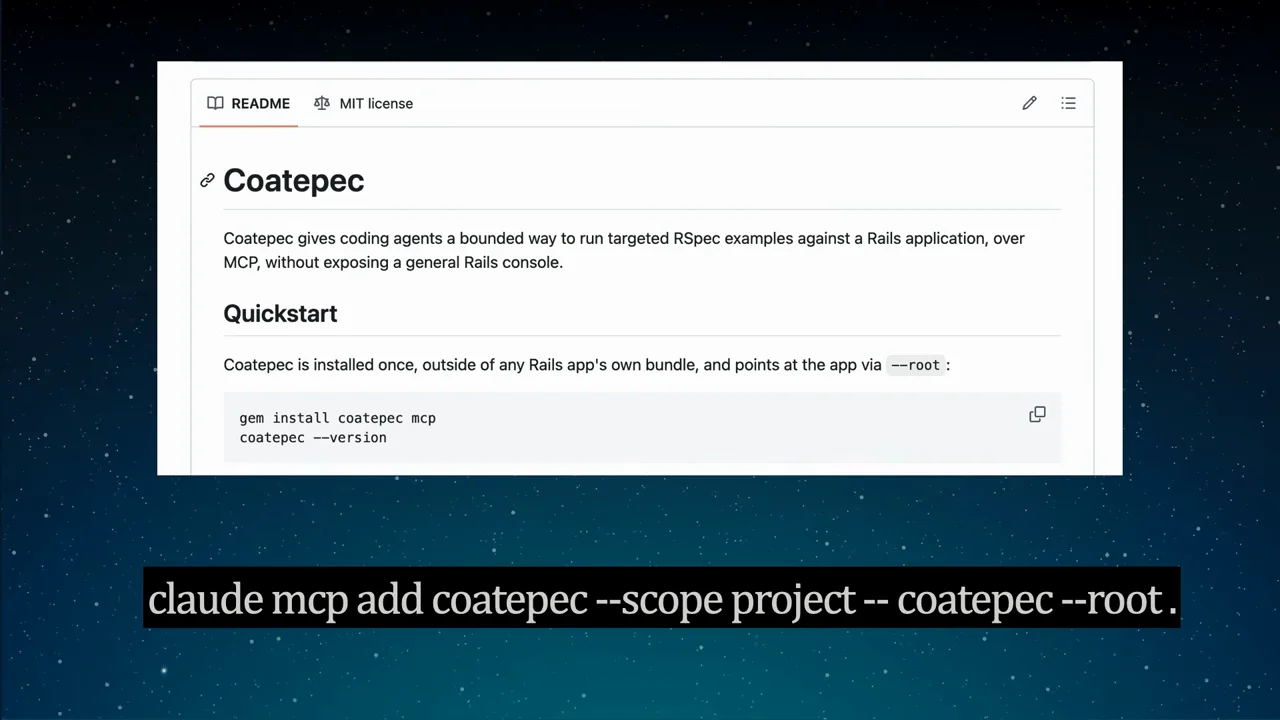This screenshot has width=1280, height=720.
Task: Click the inline --root code text
Action: click(x=915, y=365)
